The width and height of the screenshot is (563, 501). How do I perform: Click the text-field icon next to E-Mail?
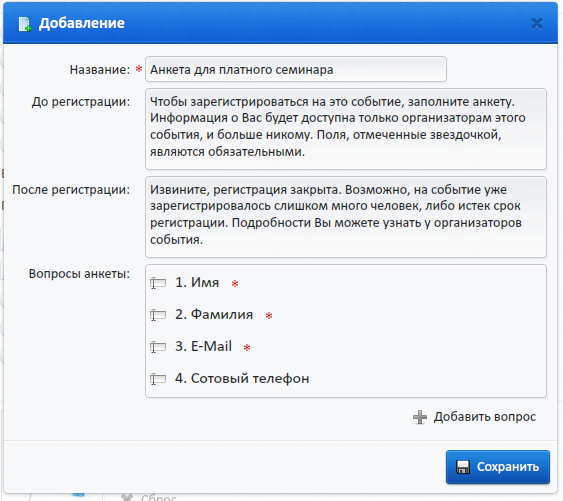[x=158, y=347]
